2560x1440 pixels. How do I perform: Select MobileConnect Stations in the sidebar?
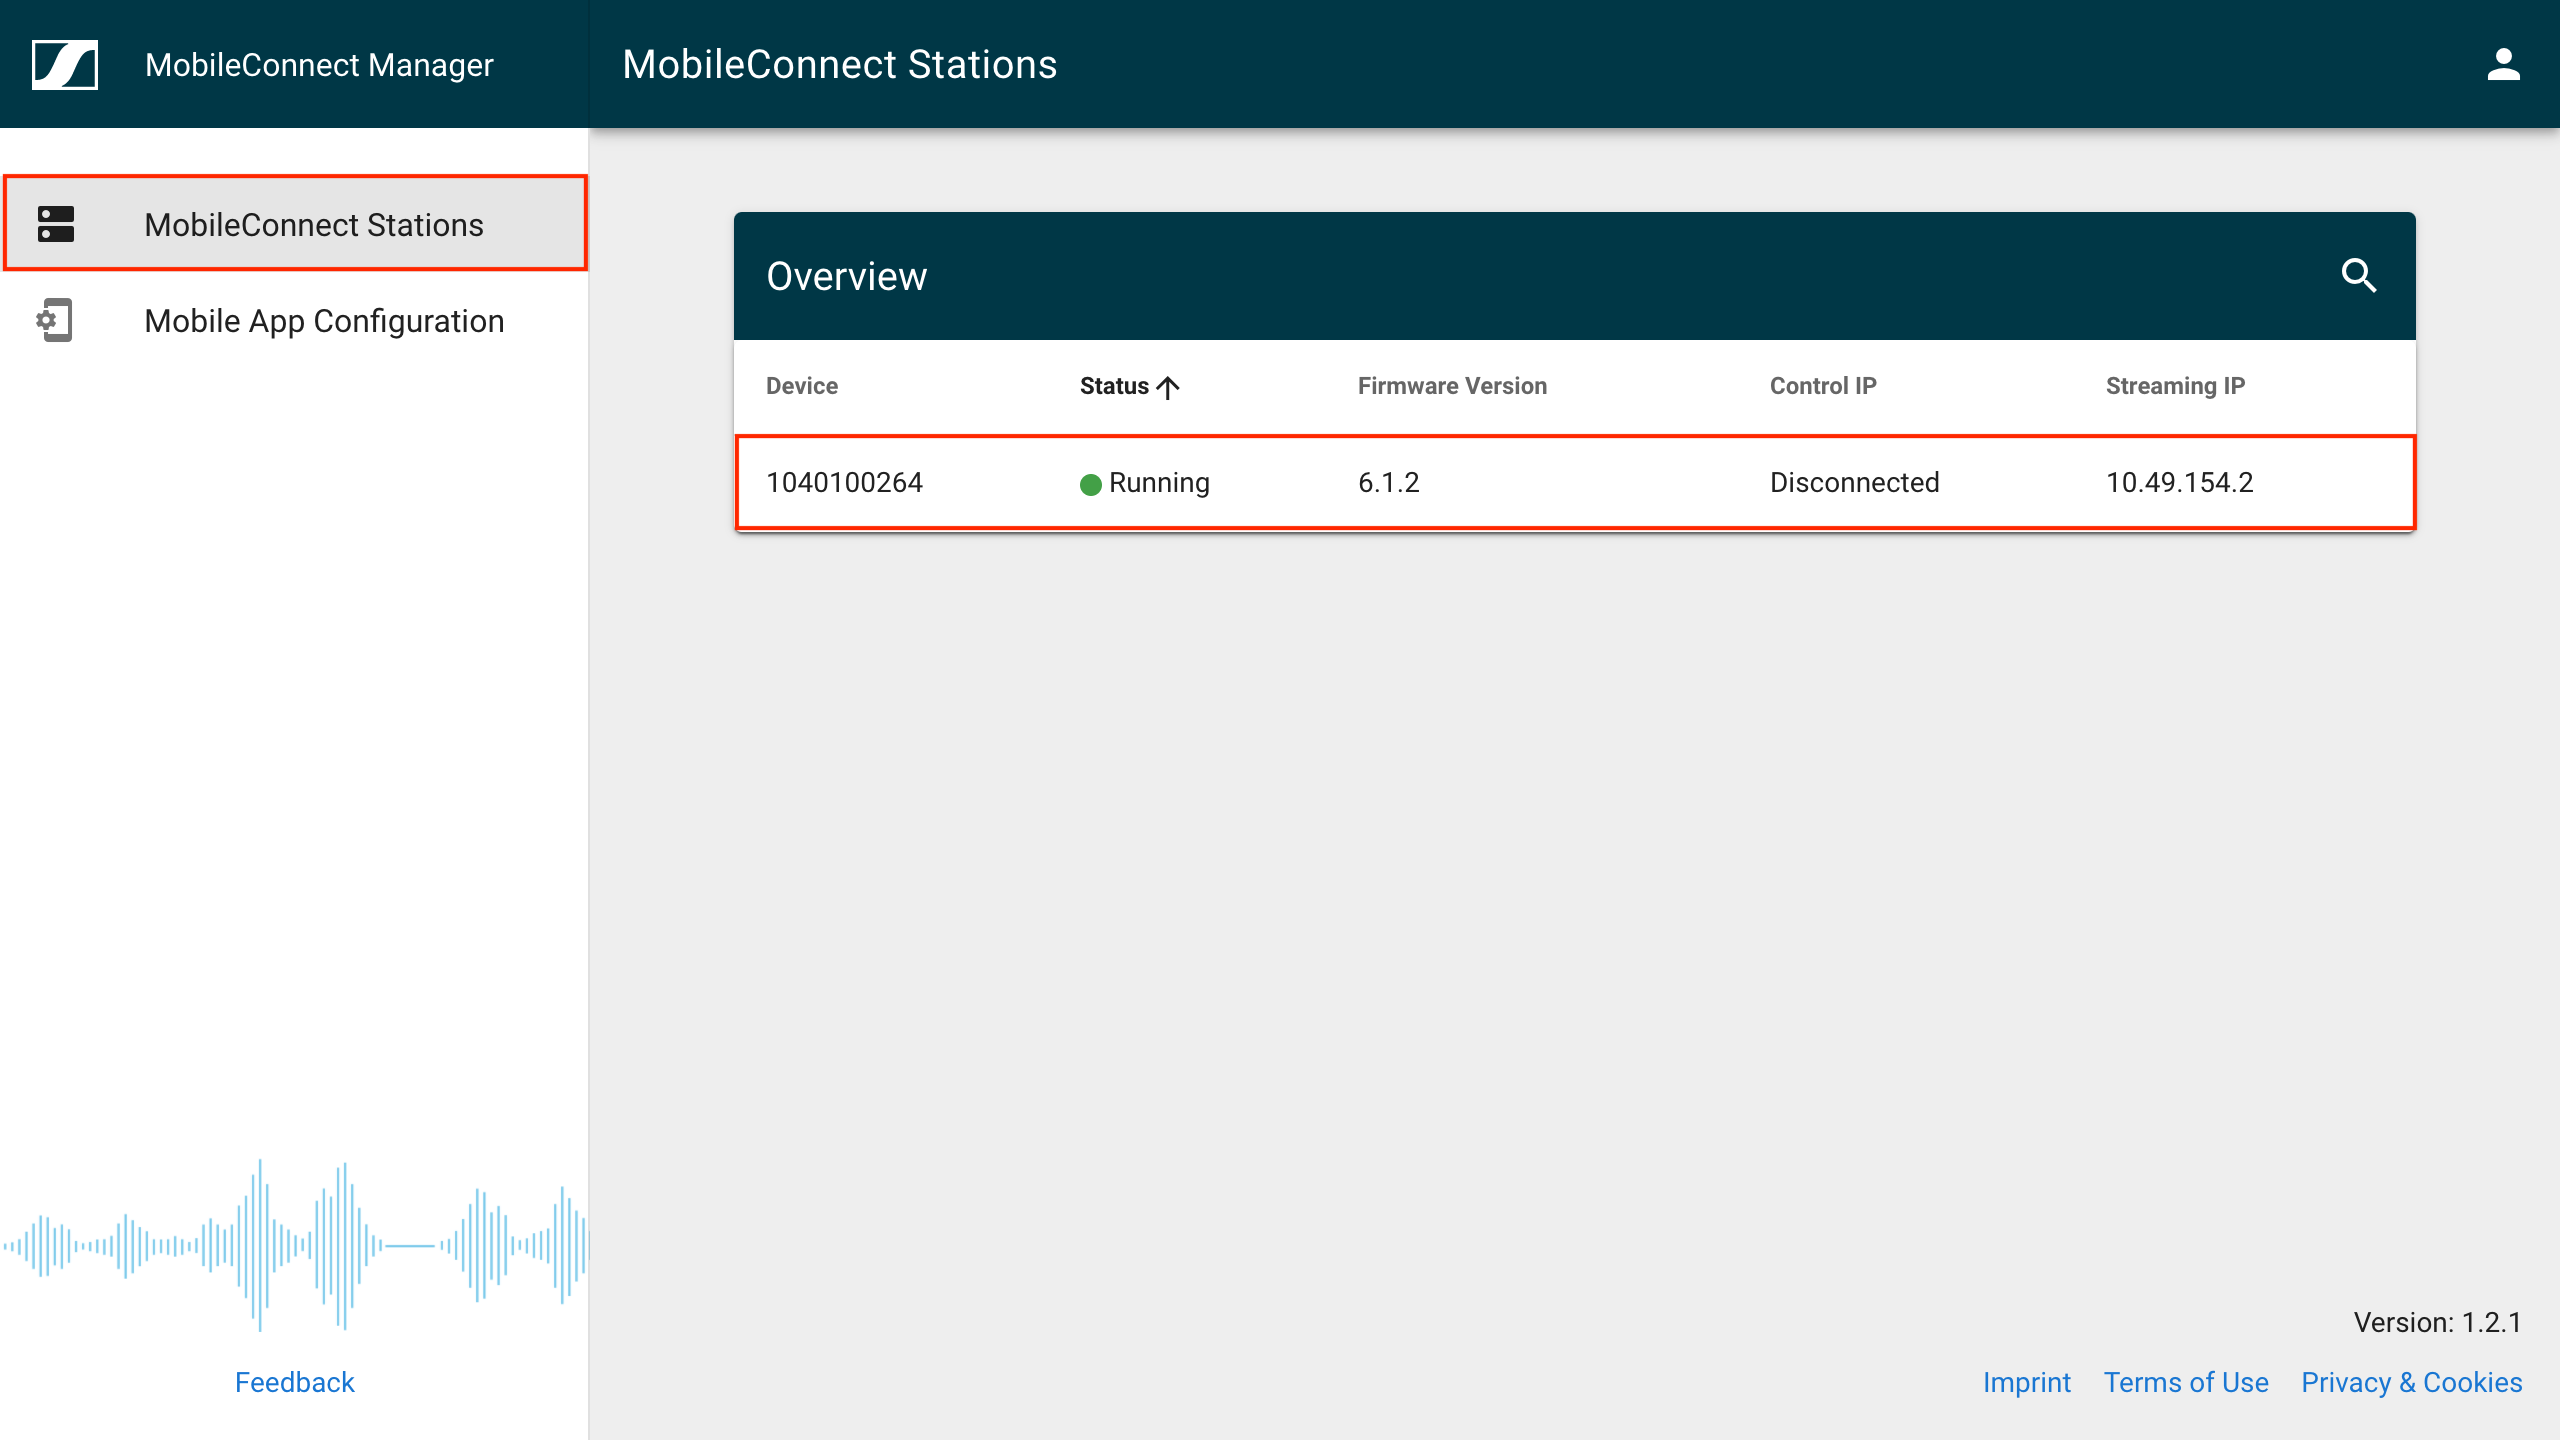coord(295,224)
